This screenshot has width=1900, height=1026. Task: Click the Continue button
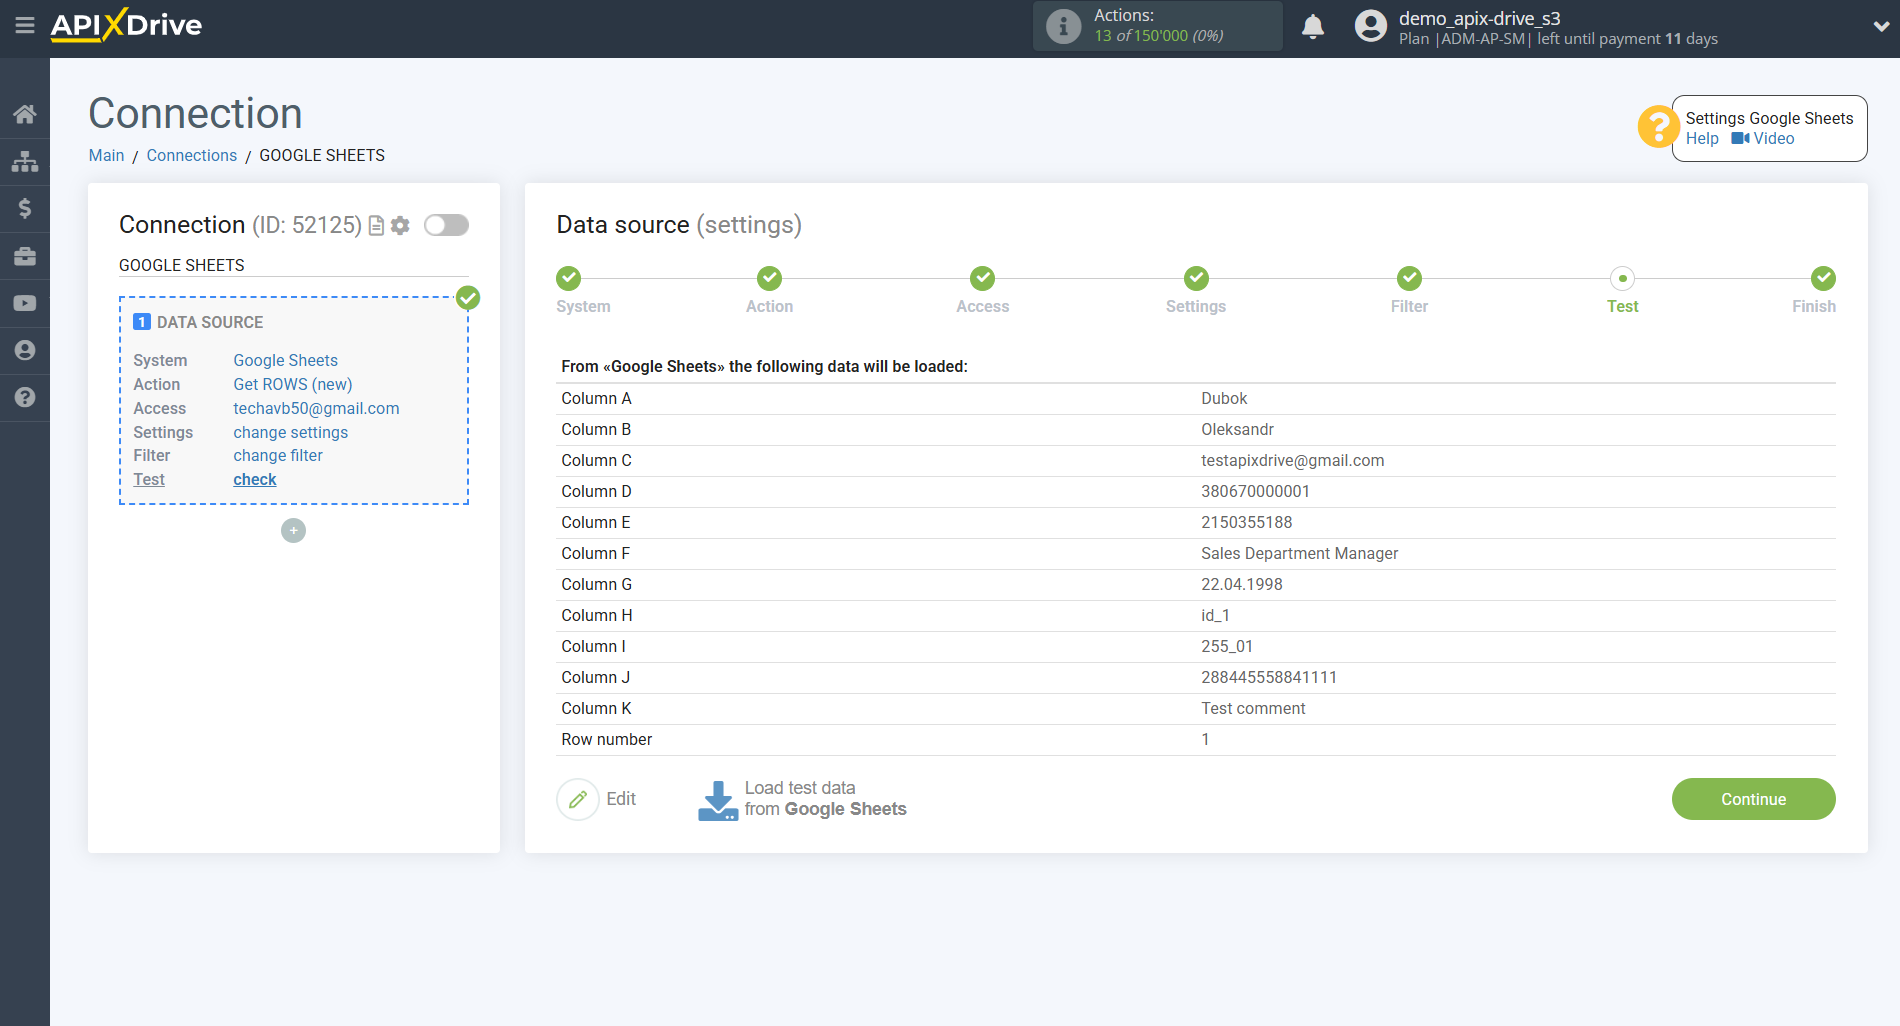(x=1753, y=799)
